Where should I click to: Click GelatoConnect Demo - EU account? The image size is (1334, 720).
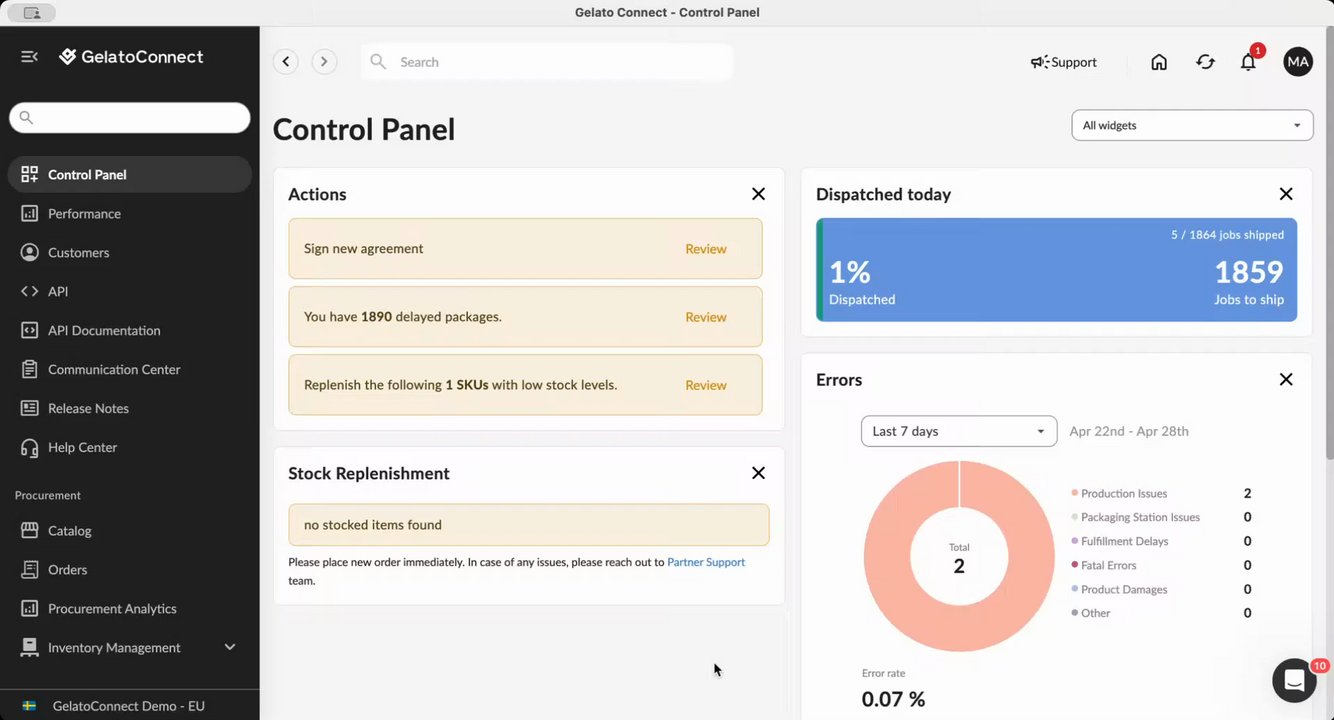(x=129, y=706)
